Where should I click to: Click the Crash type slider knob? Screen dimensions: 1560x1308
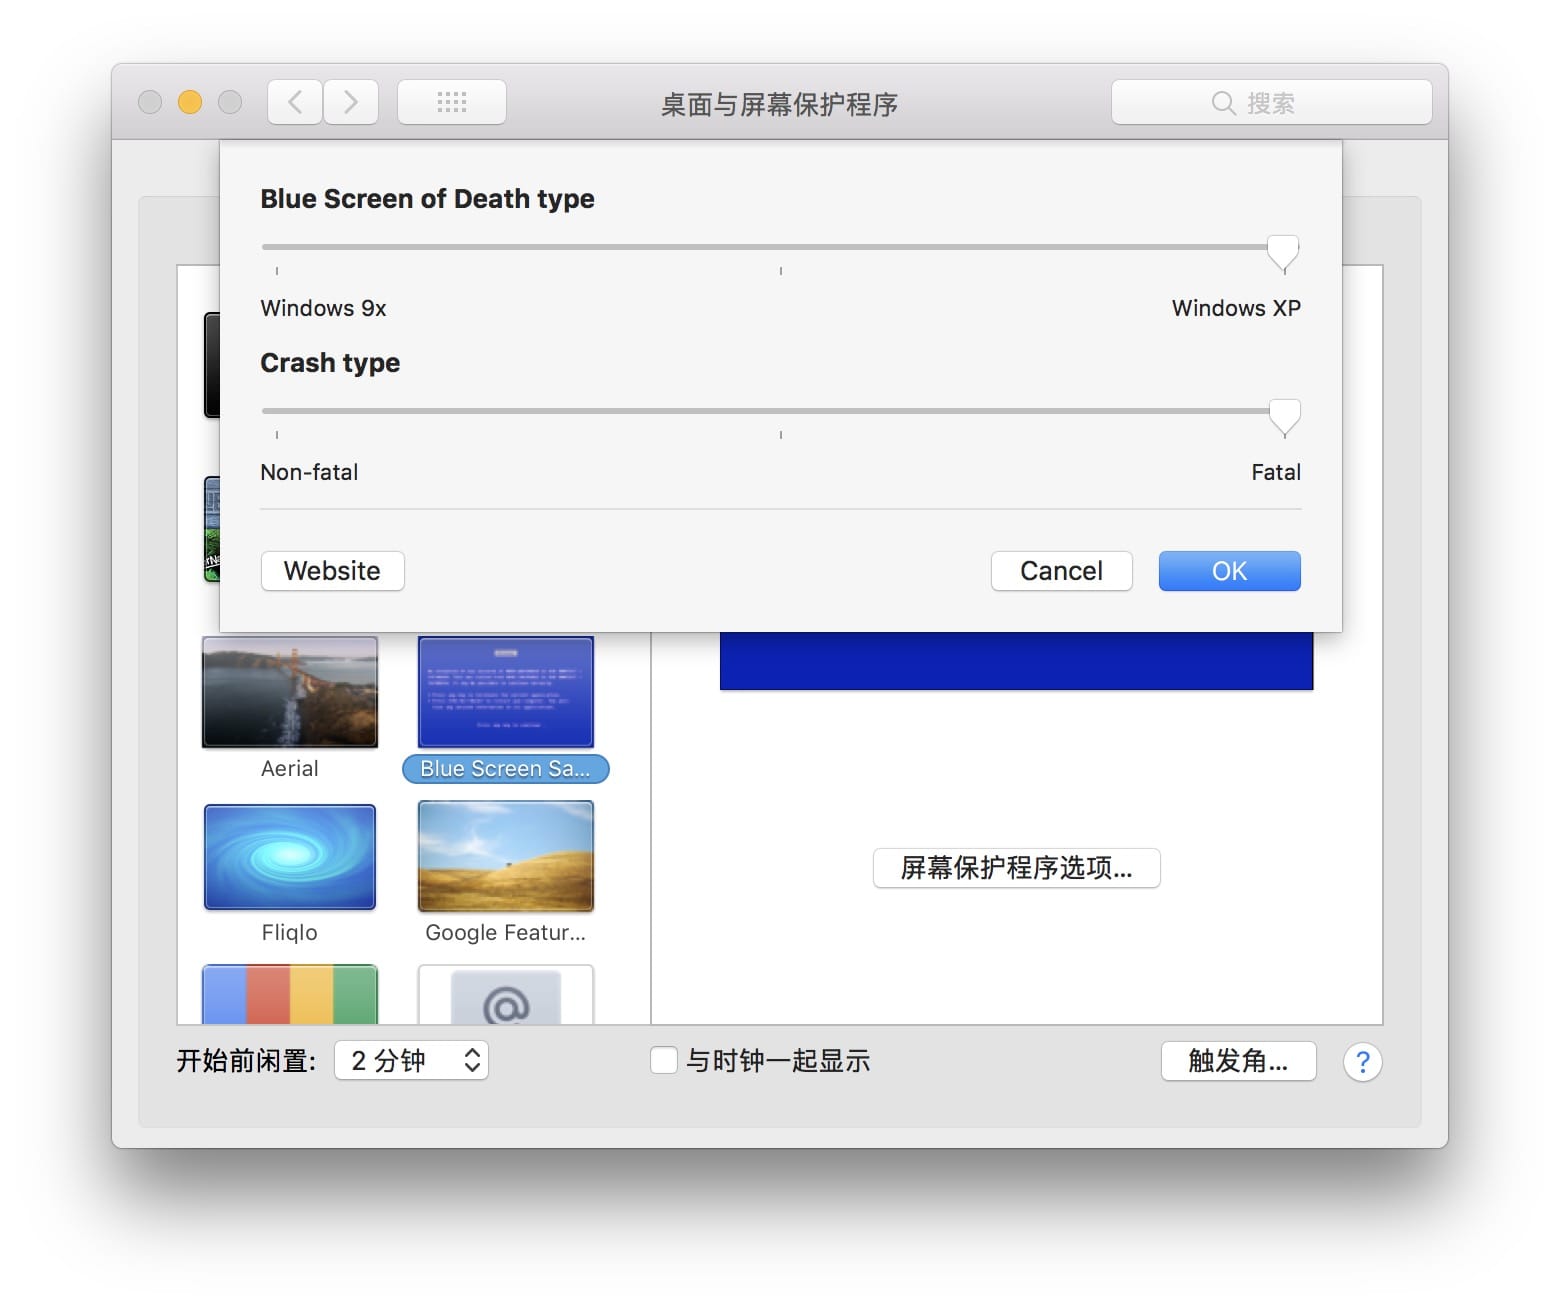pyautogui.click(x=1284, y=416)
